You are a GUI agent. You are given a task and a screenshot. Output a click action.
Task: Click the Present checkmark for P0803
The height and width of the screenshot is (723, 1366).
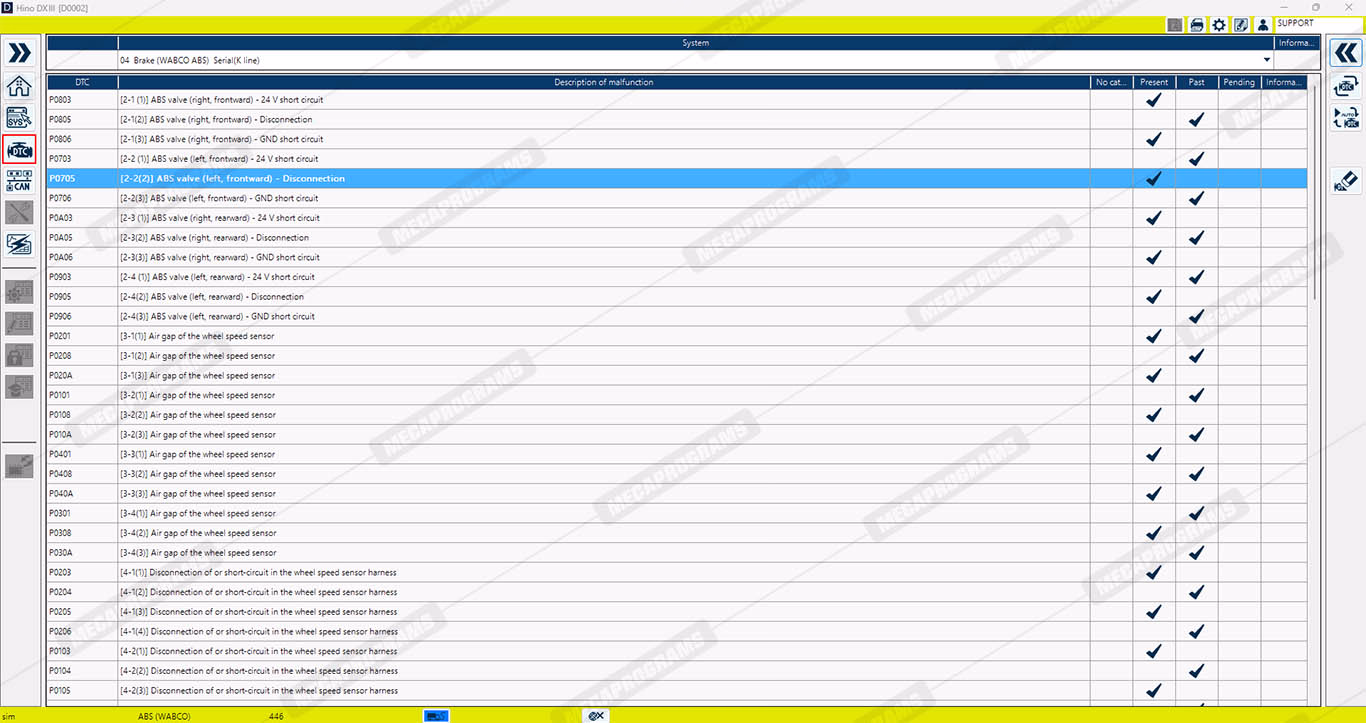pos(1153,100)
